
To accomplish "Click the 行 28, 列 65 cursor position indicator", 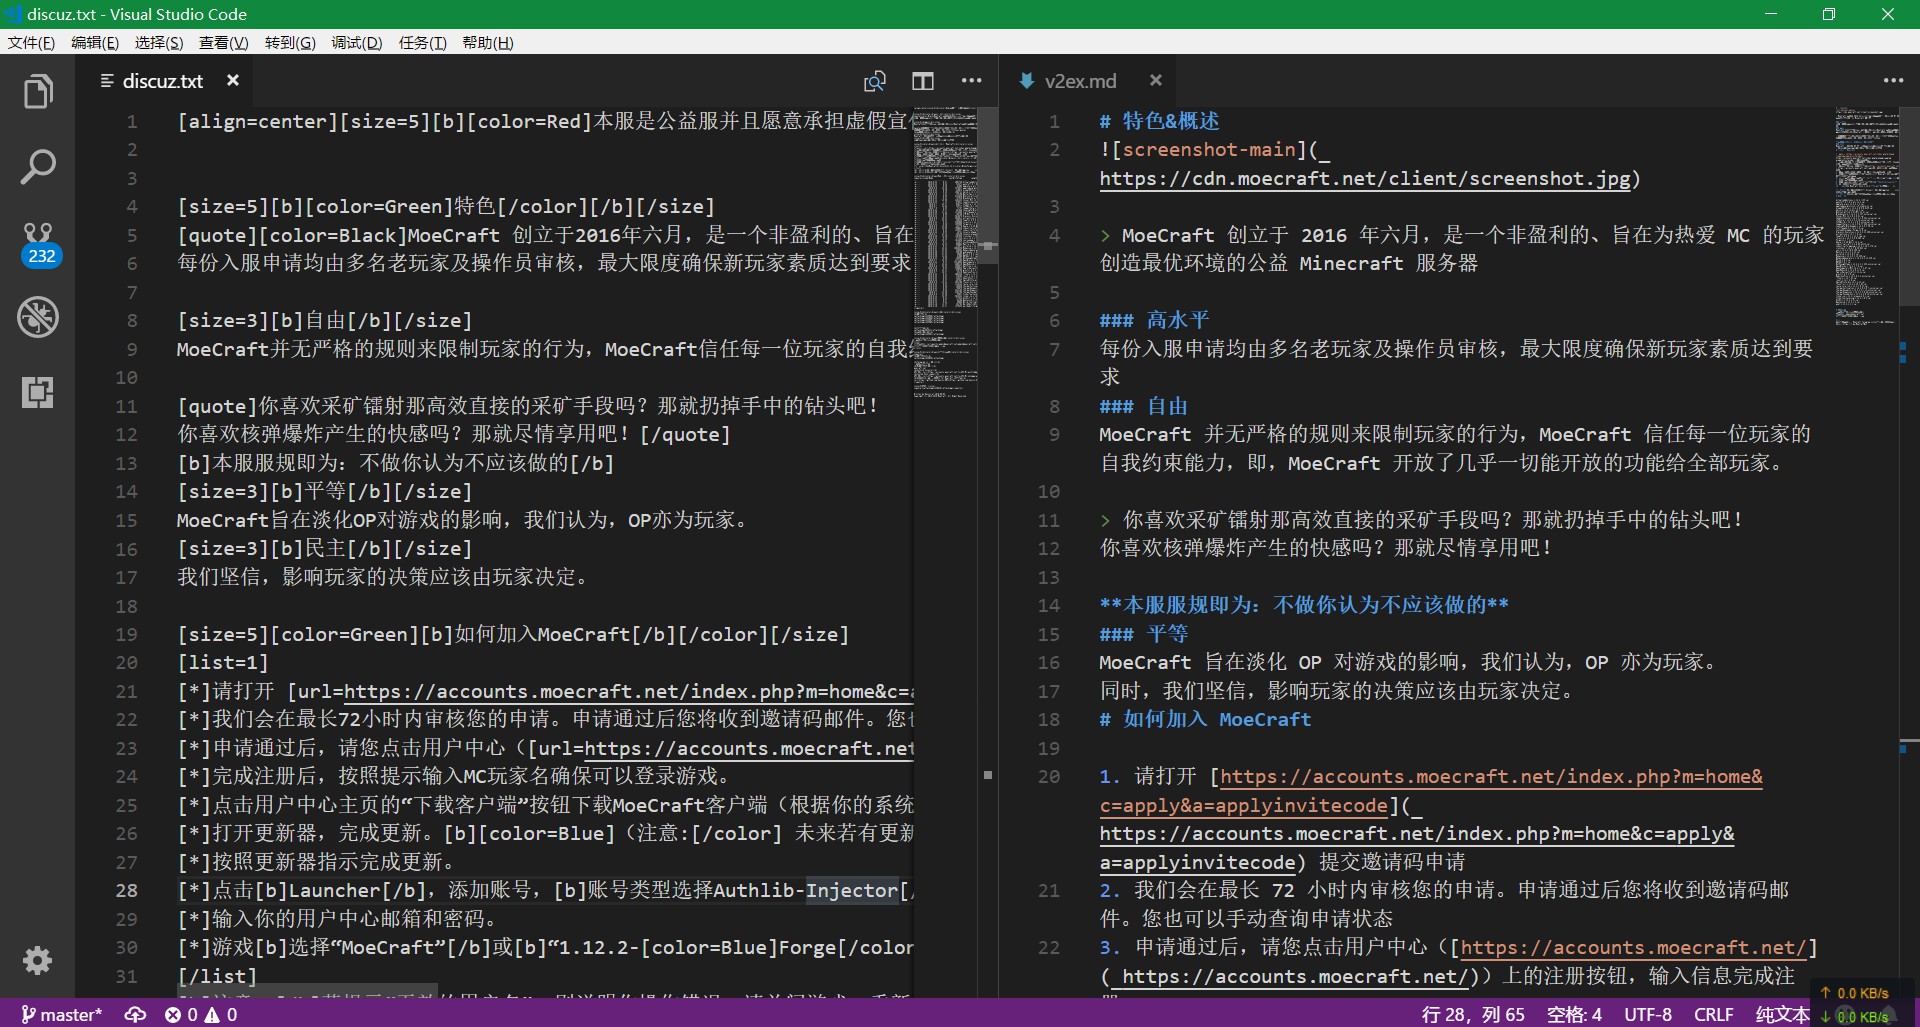I will pyautogui.click(x=1472, y=1014).
